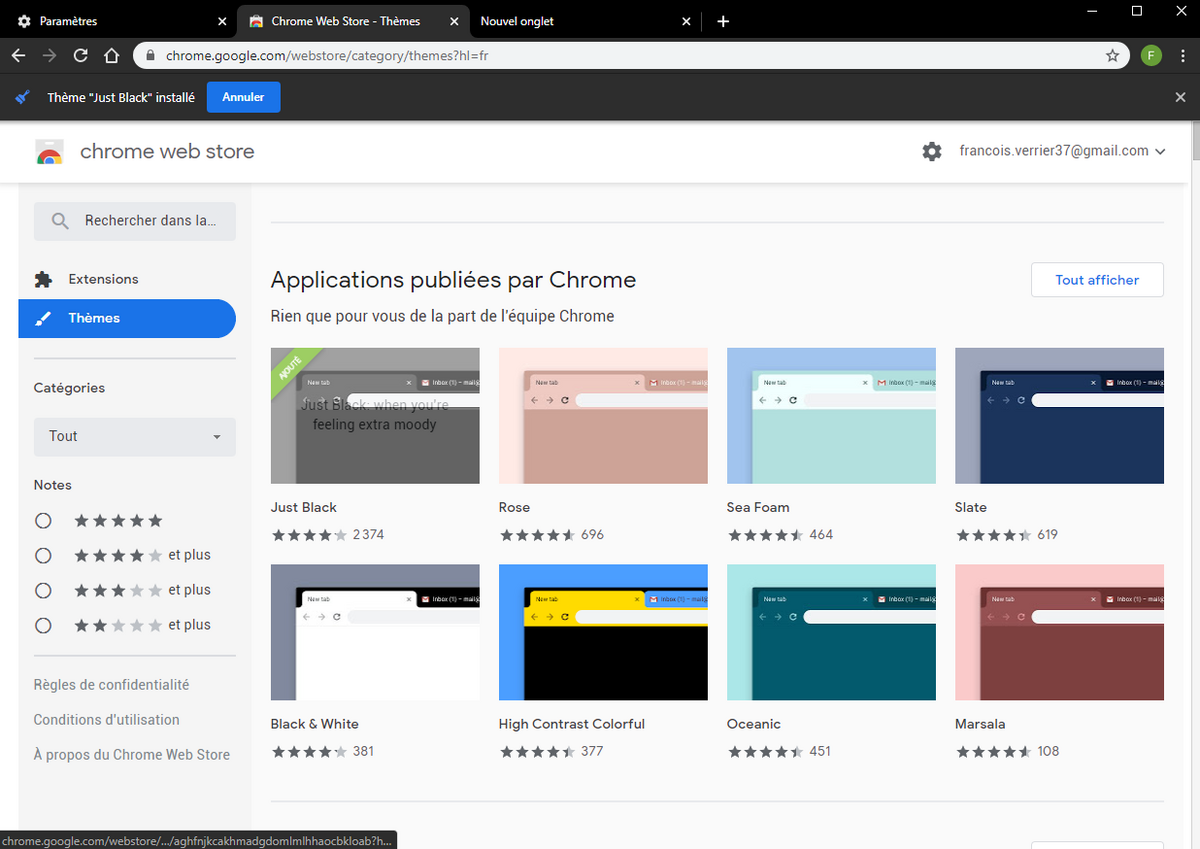1200x849 pixels.
Task: Open the High Contrast Colorful theme thumbnail
Action: (603, 632)
